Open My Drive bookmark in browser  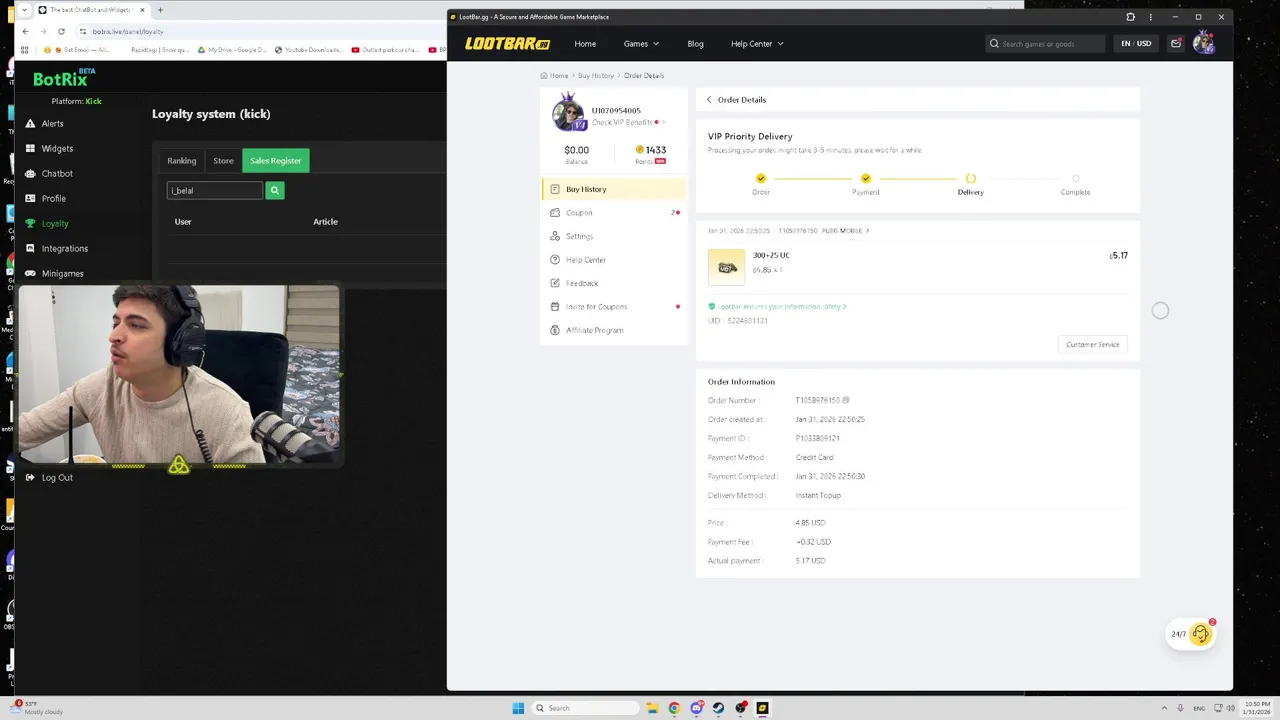coord(232,49)
